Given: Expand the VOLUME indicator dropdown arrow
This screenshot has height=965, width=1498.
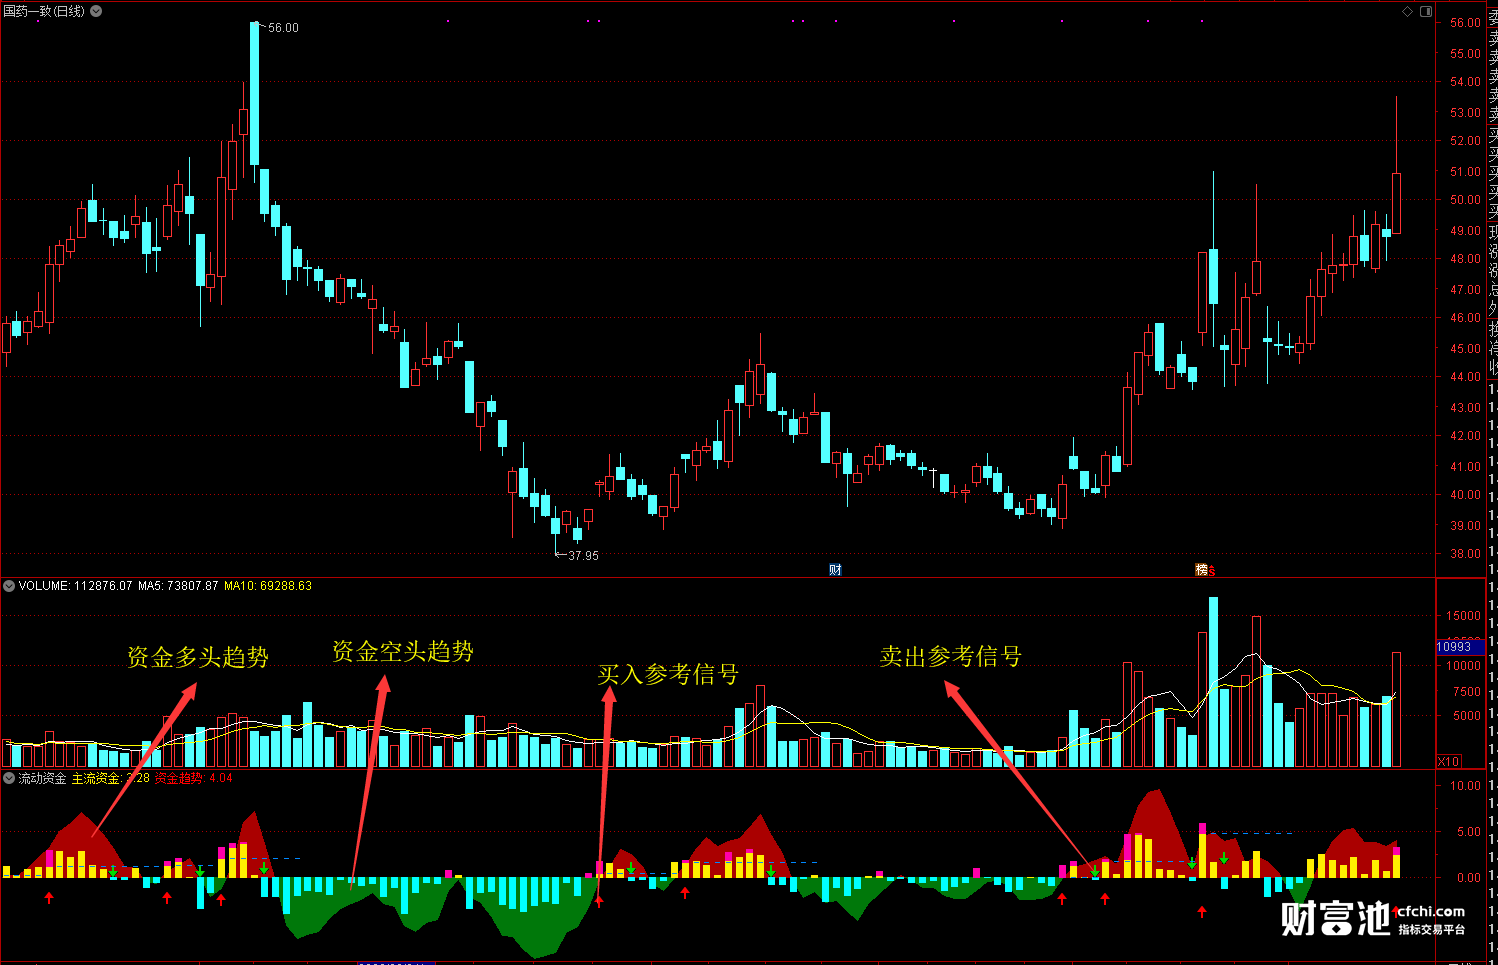Looking at the screenshot, I should (9, 586).
